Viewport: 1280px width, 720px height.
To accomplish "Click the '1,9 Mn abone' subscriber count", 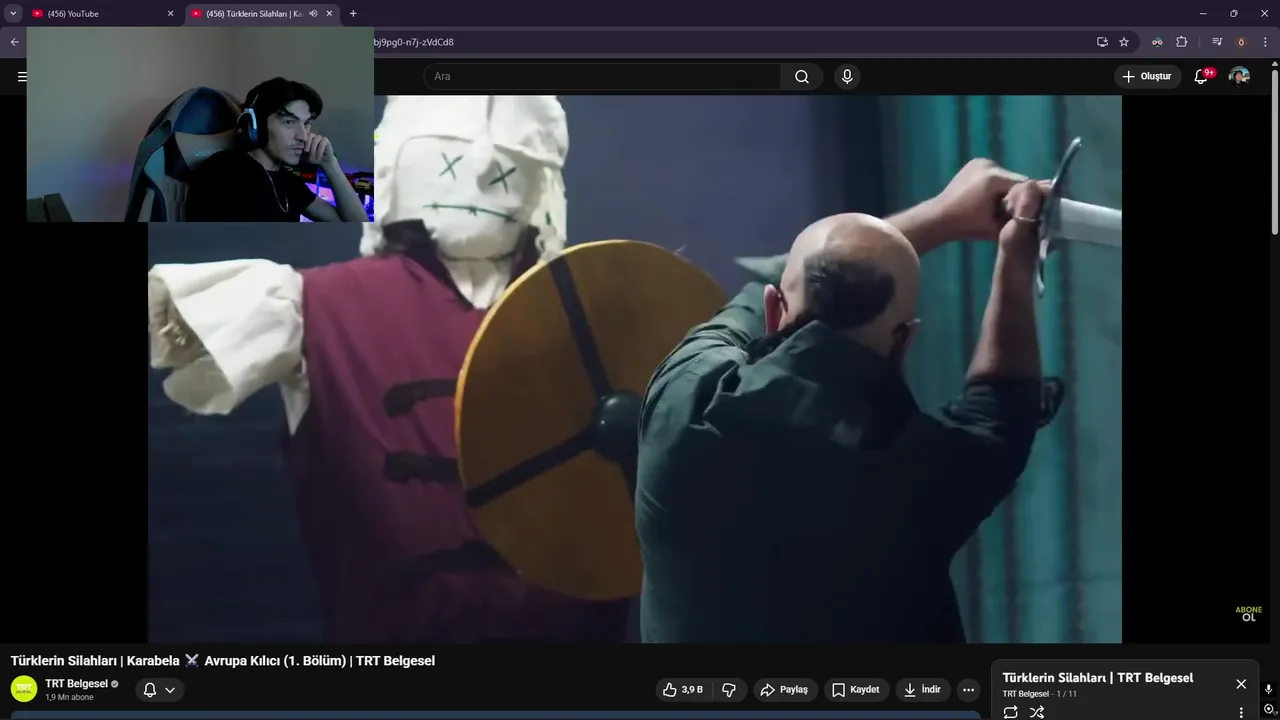I will 69,698.
